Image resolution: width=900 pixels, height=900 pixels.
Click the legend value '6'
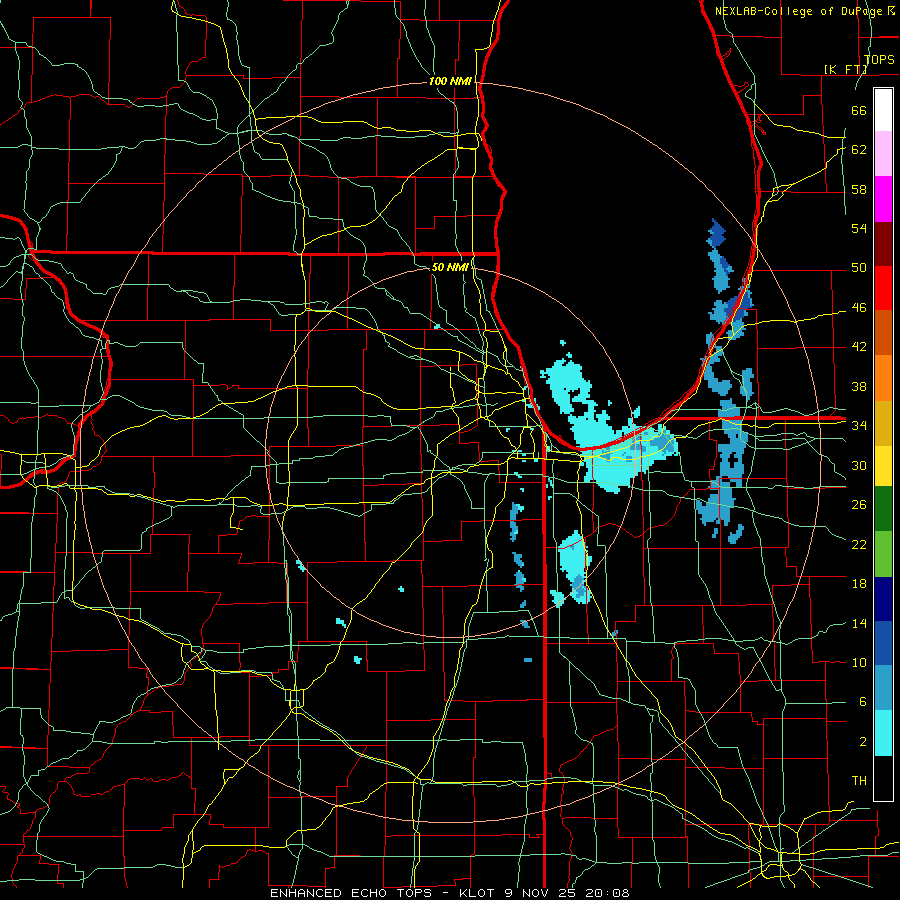point(863,702)
